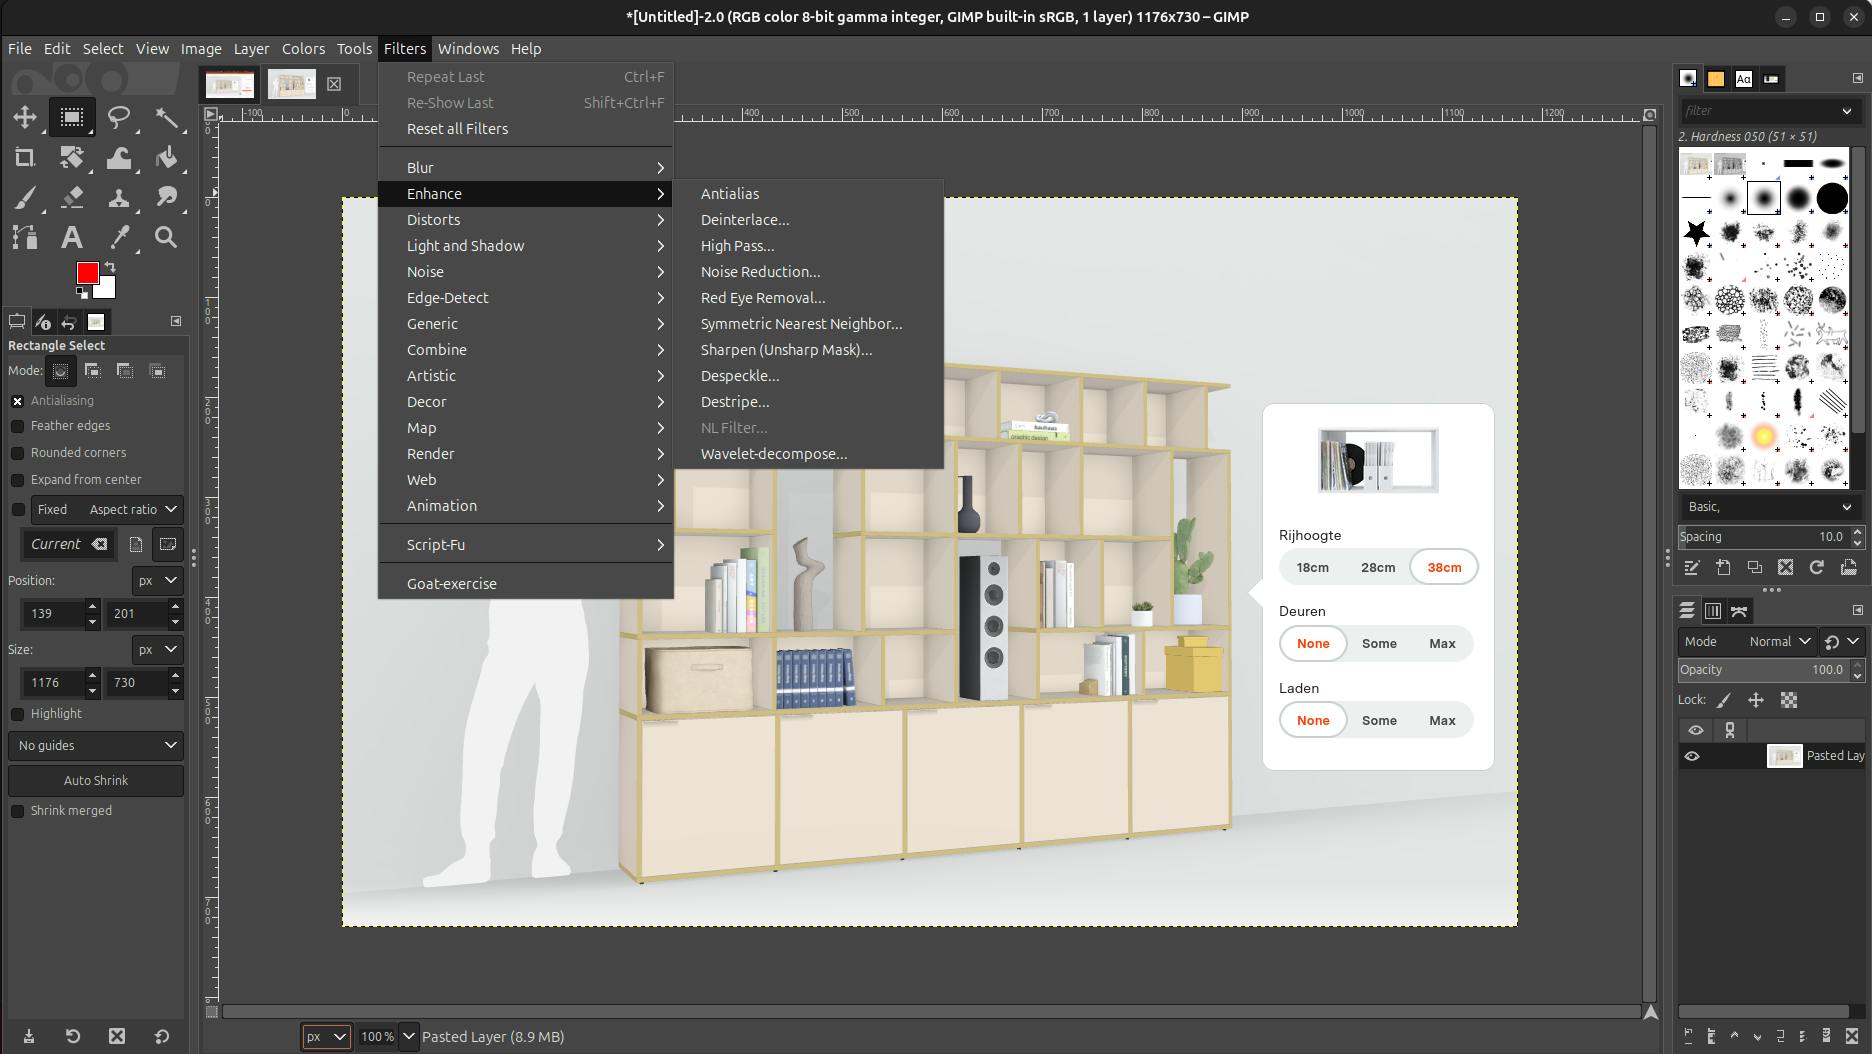The height and width of the screenshot is (1054, 1872).
Task: Open the No guides dropdown
Action: click(x=96, y=745)
